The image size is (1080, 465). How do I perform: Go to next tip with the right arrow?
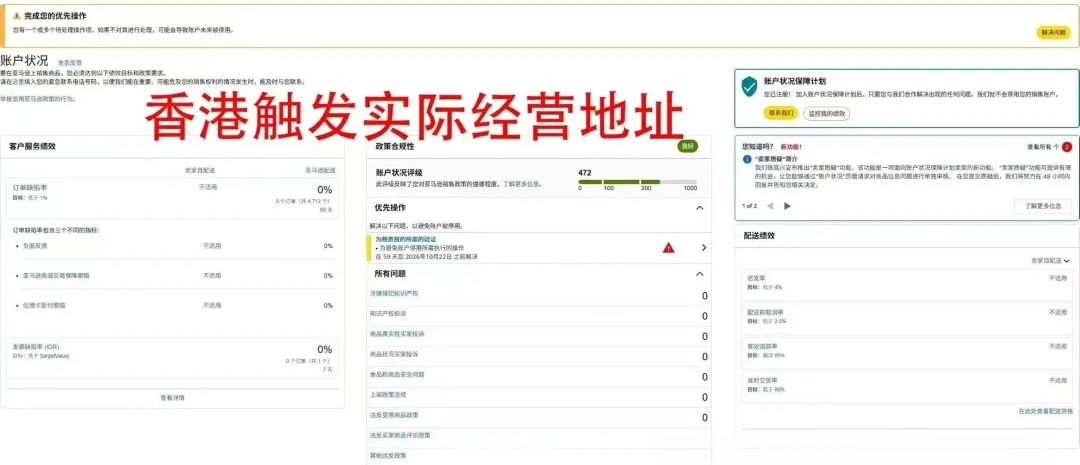[787, 206]
